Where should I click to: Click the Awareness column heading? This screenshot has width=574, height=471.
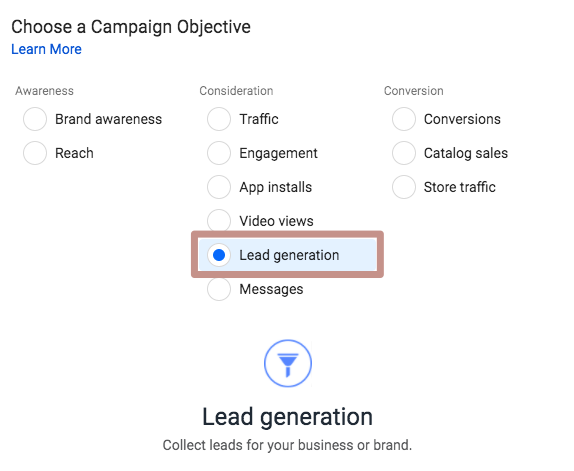(44, 91)
